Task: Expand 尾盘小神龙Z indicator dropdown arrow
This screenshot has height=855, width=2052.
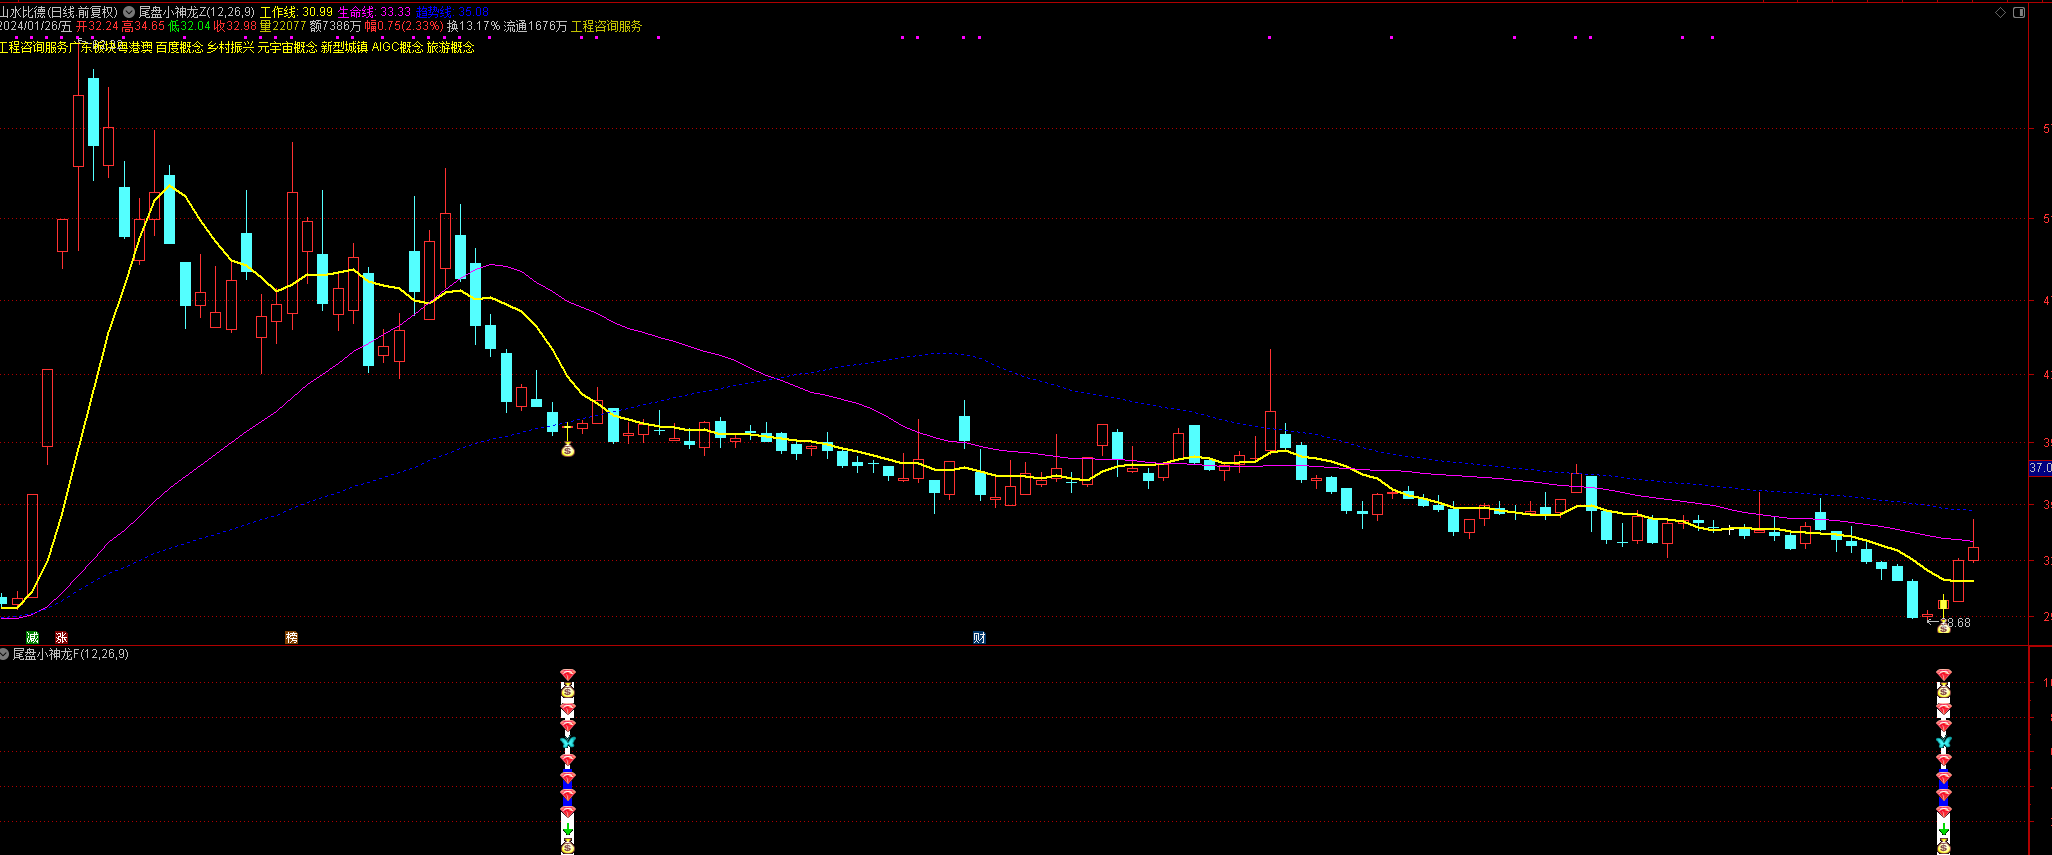Action: (x=129, y=12)
